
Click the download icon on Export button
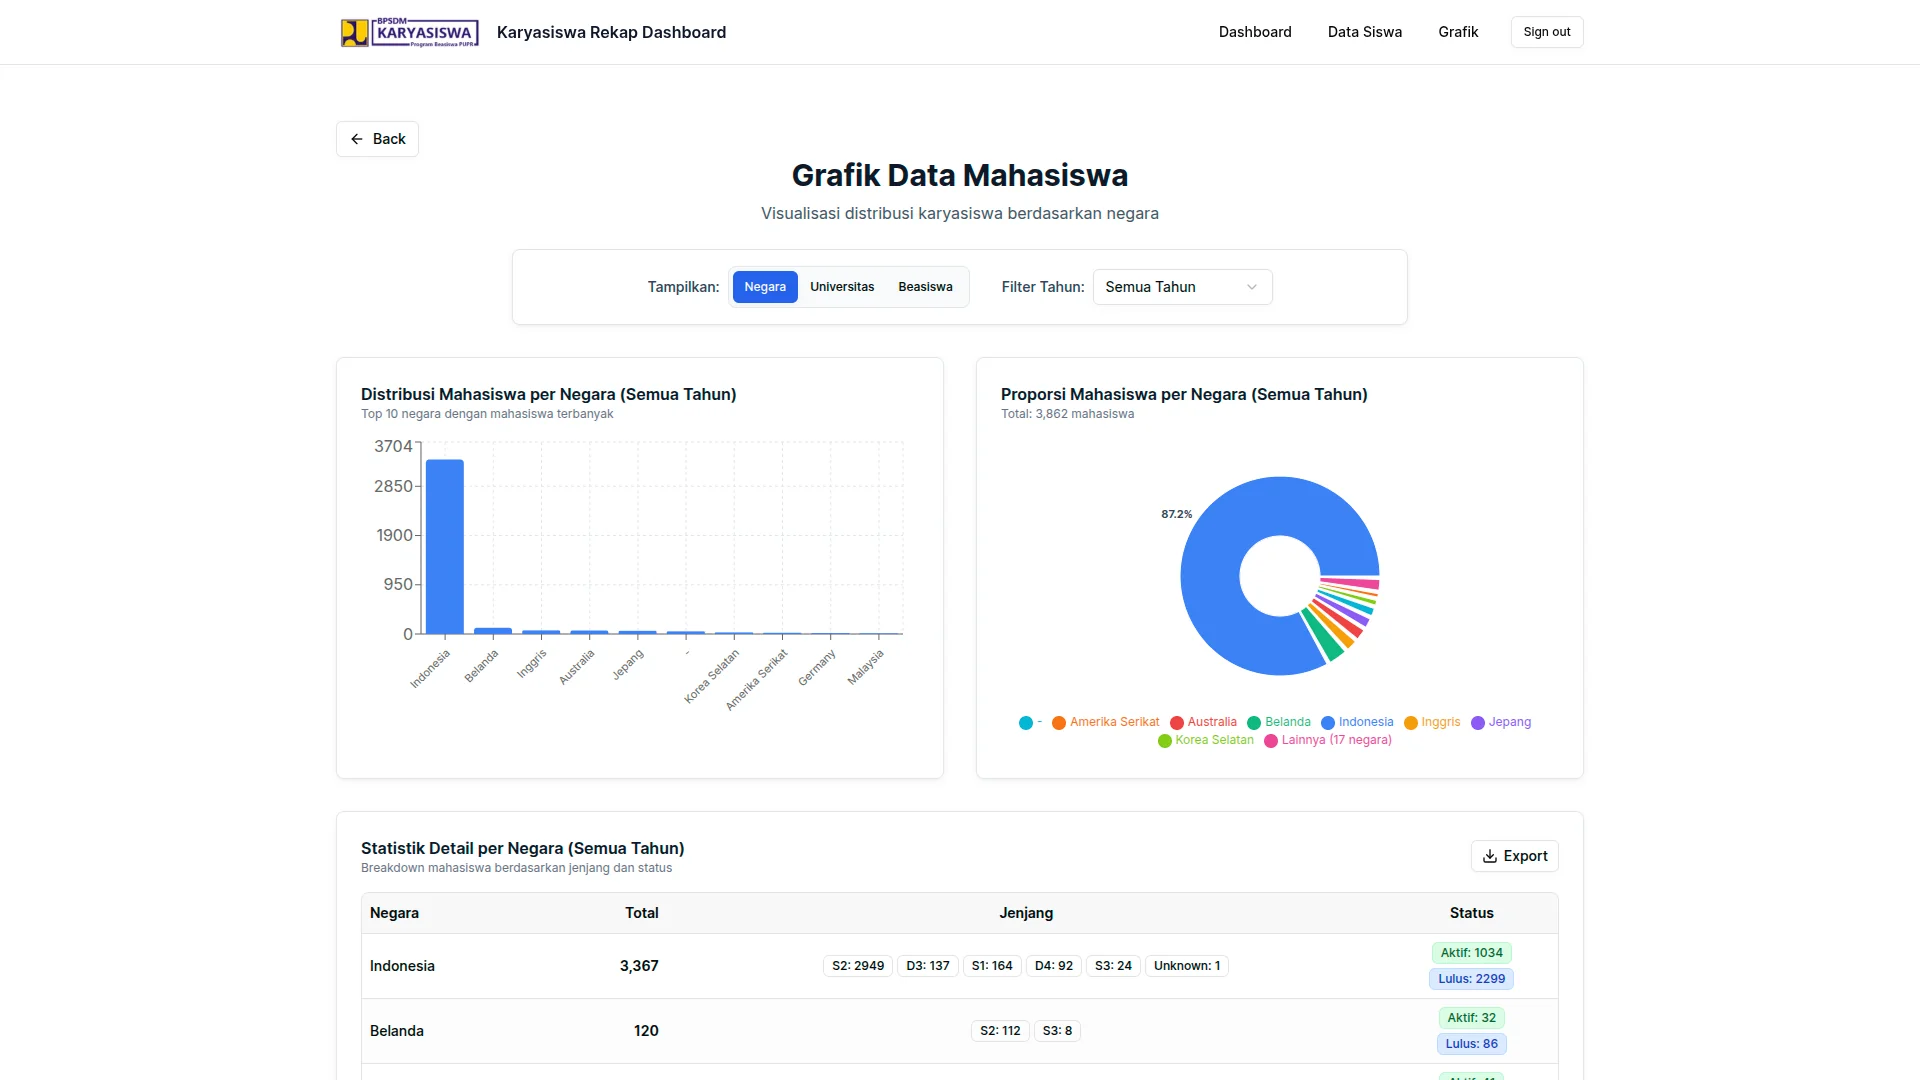[1490, 856]
